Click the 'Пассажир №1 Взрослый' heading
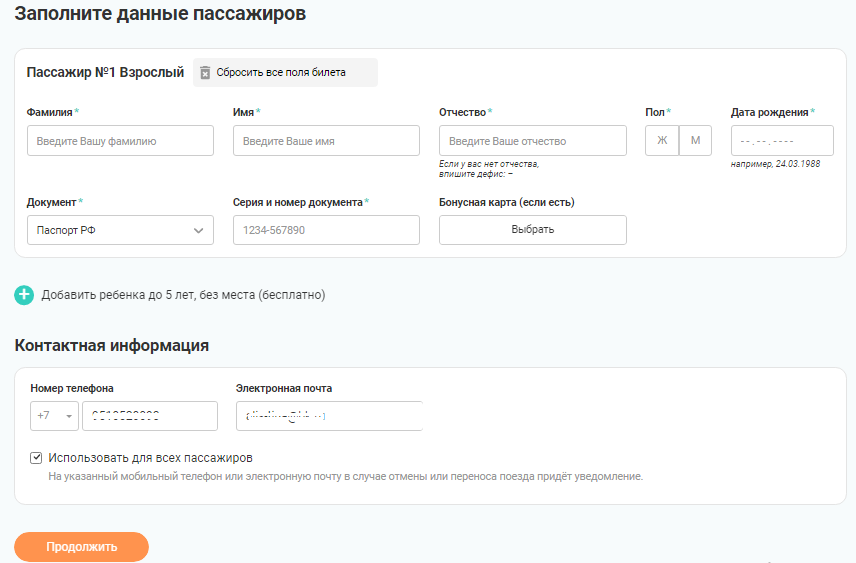This screenshot has height=563, width=856. [x=105, y=73]
